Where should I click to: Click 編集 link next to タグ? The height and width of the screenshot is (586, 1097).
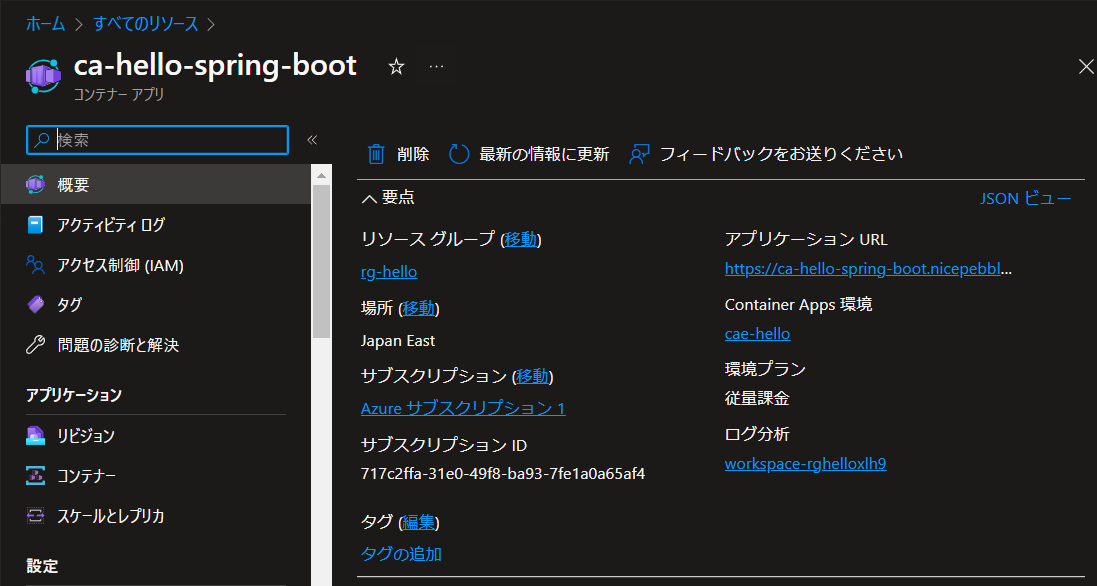(x=418, y=522)
